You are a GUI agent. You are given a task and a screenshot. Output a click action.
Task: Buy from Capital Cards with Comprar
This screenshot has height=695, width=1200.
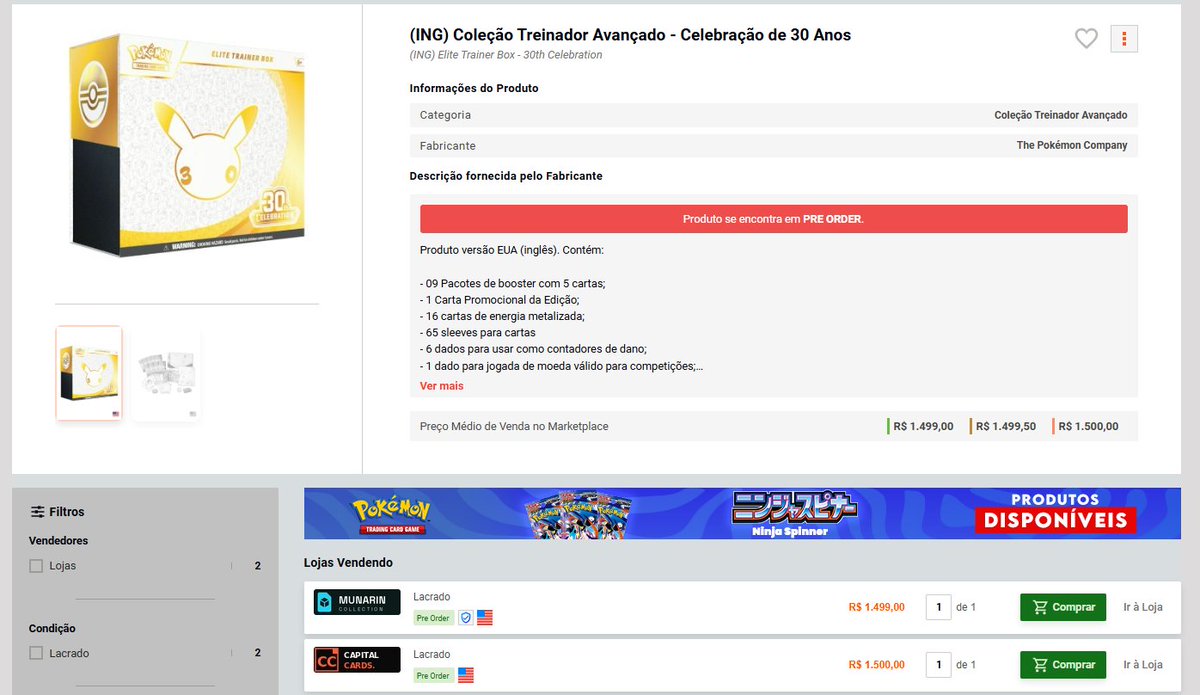coord(1063,665)
